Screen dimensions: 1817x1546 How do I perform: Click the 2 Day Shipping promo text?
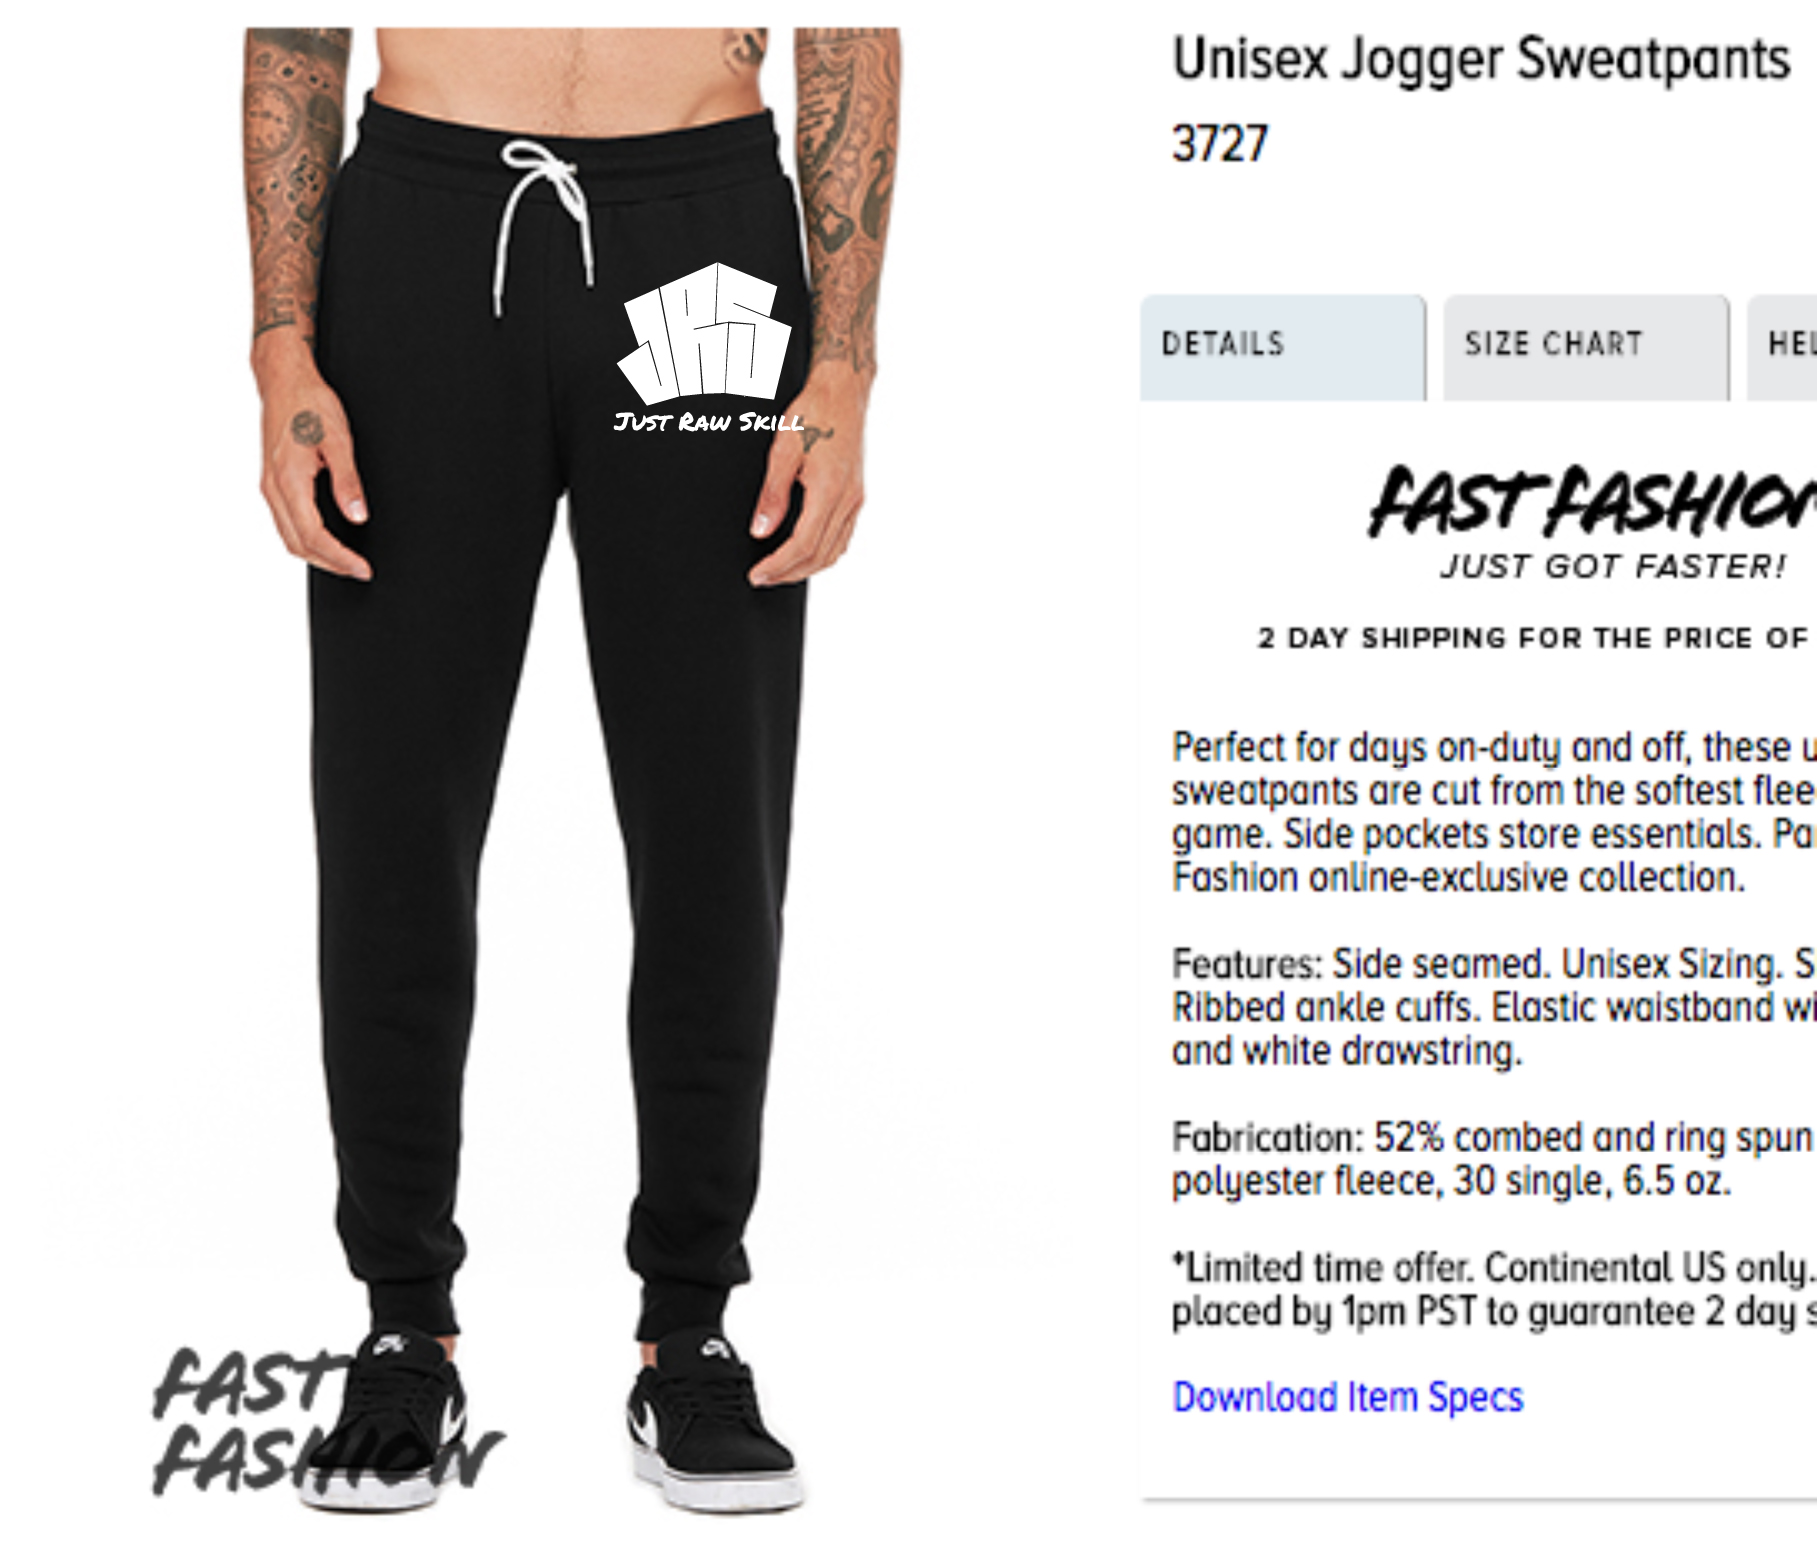pos(1535,638)
